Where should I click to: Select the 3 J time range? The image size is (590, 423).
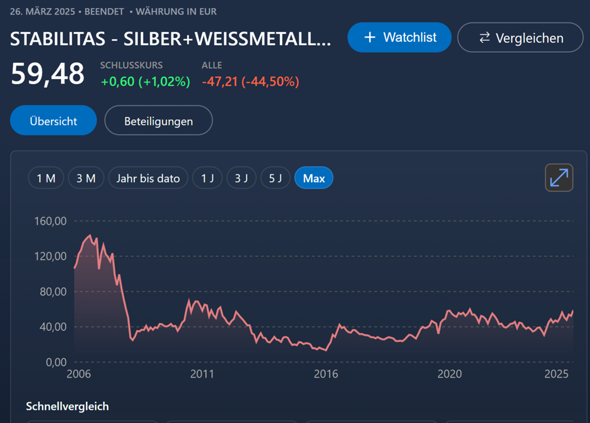click(x=241, y=178)
